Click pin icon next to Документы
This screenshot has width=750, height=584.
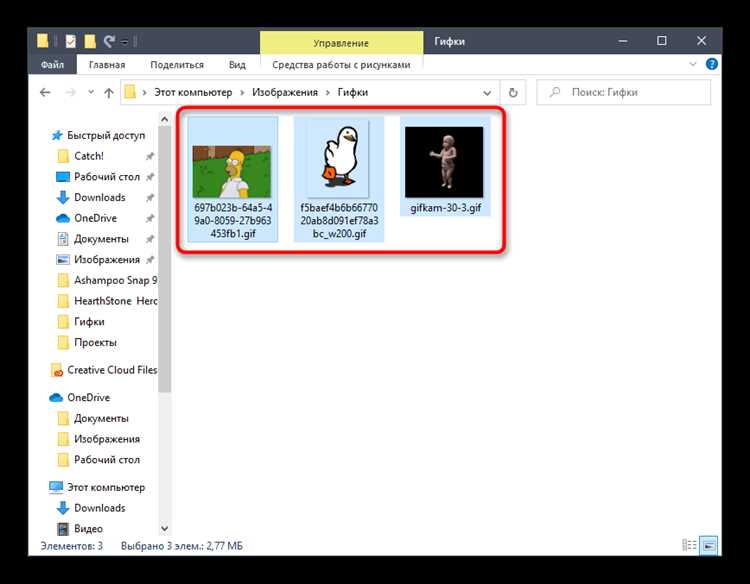(150, 239)
